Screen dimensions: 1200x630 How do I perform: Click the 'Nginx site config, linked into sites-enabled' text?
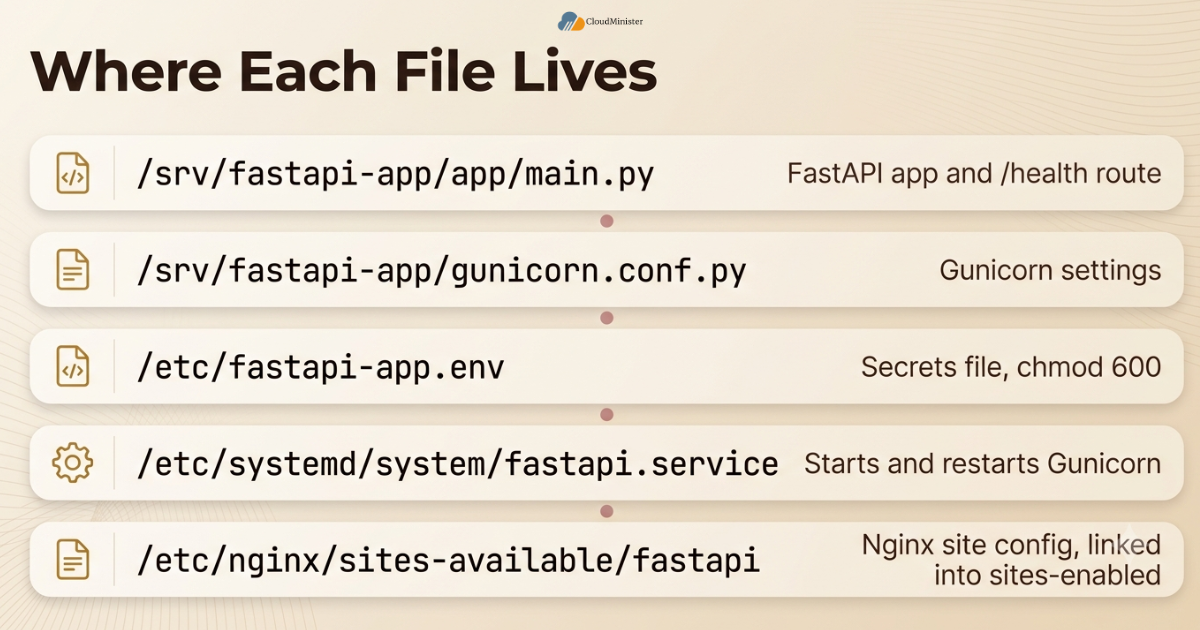click(x=1011, y=560)
